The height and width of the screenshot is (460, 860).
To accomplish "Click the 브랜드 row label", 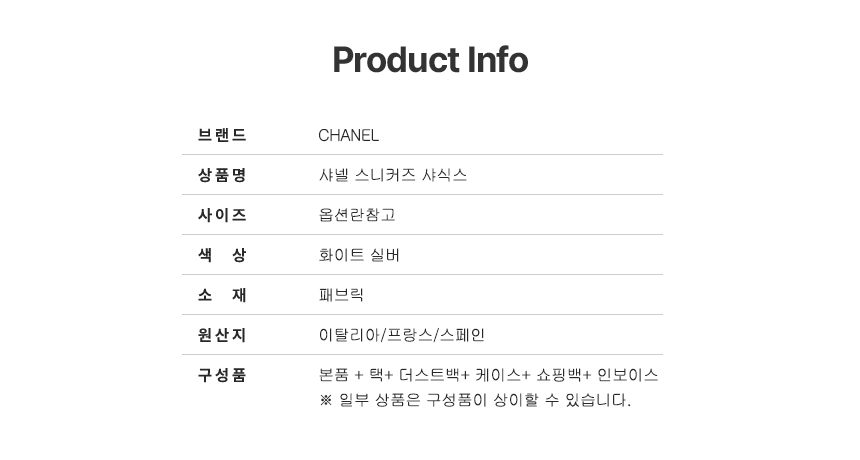I will point(222,135).
